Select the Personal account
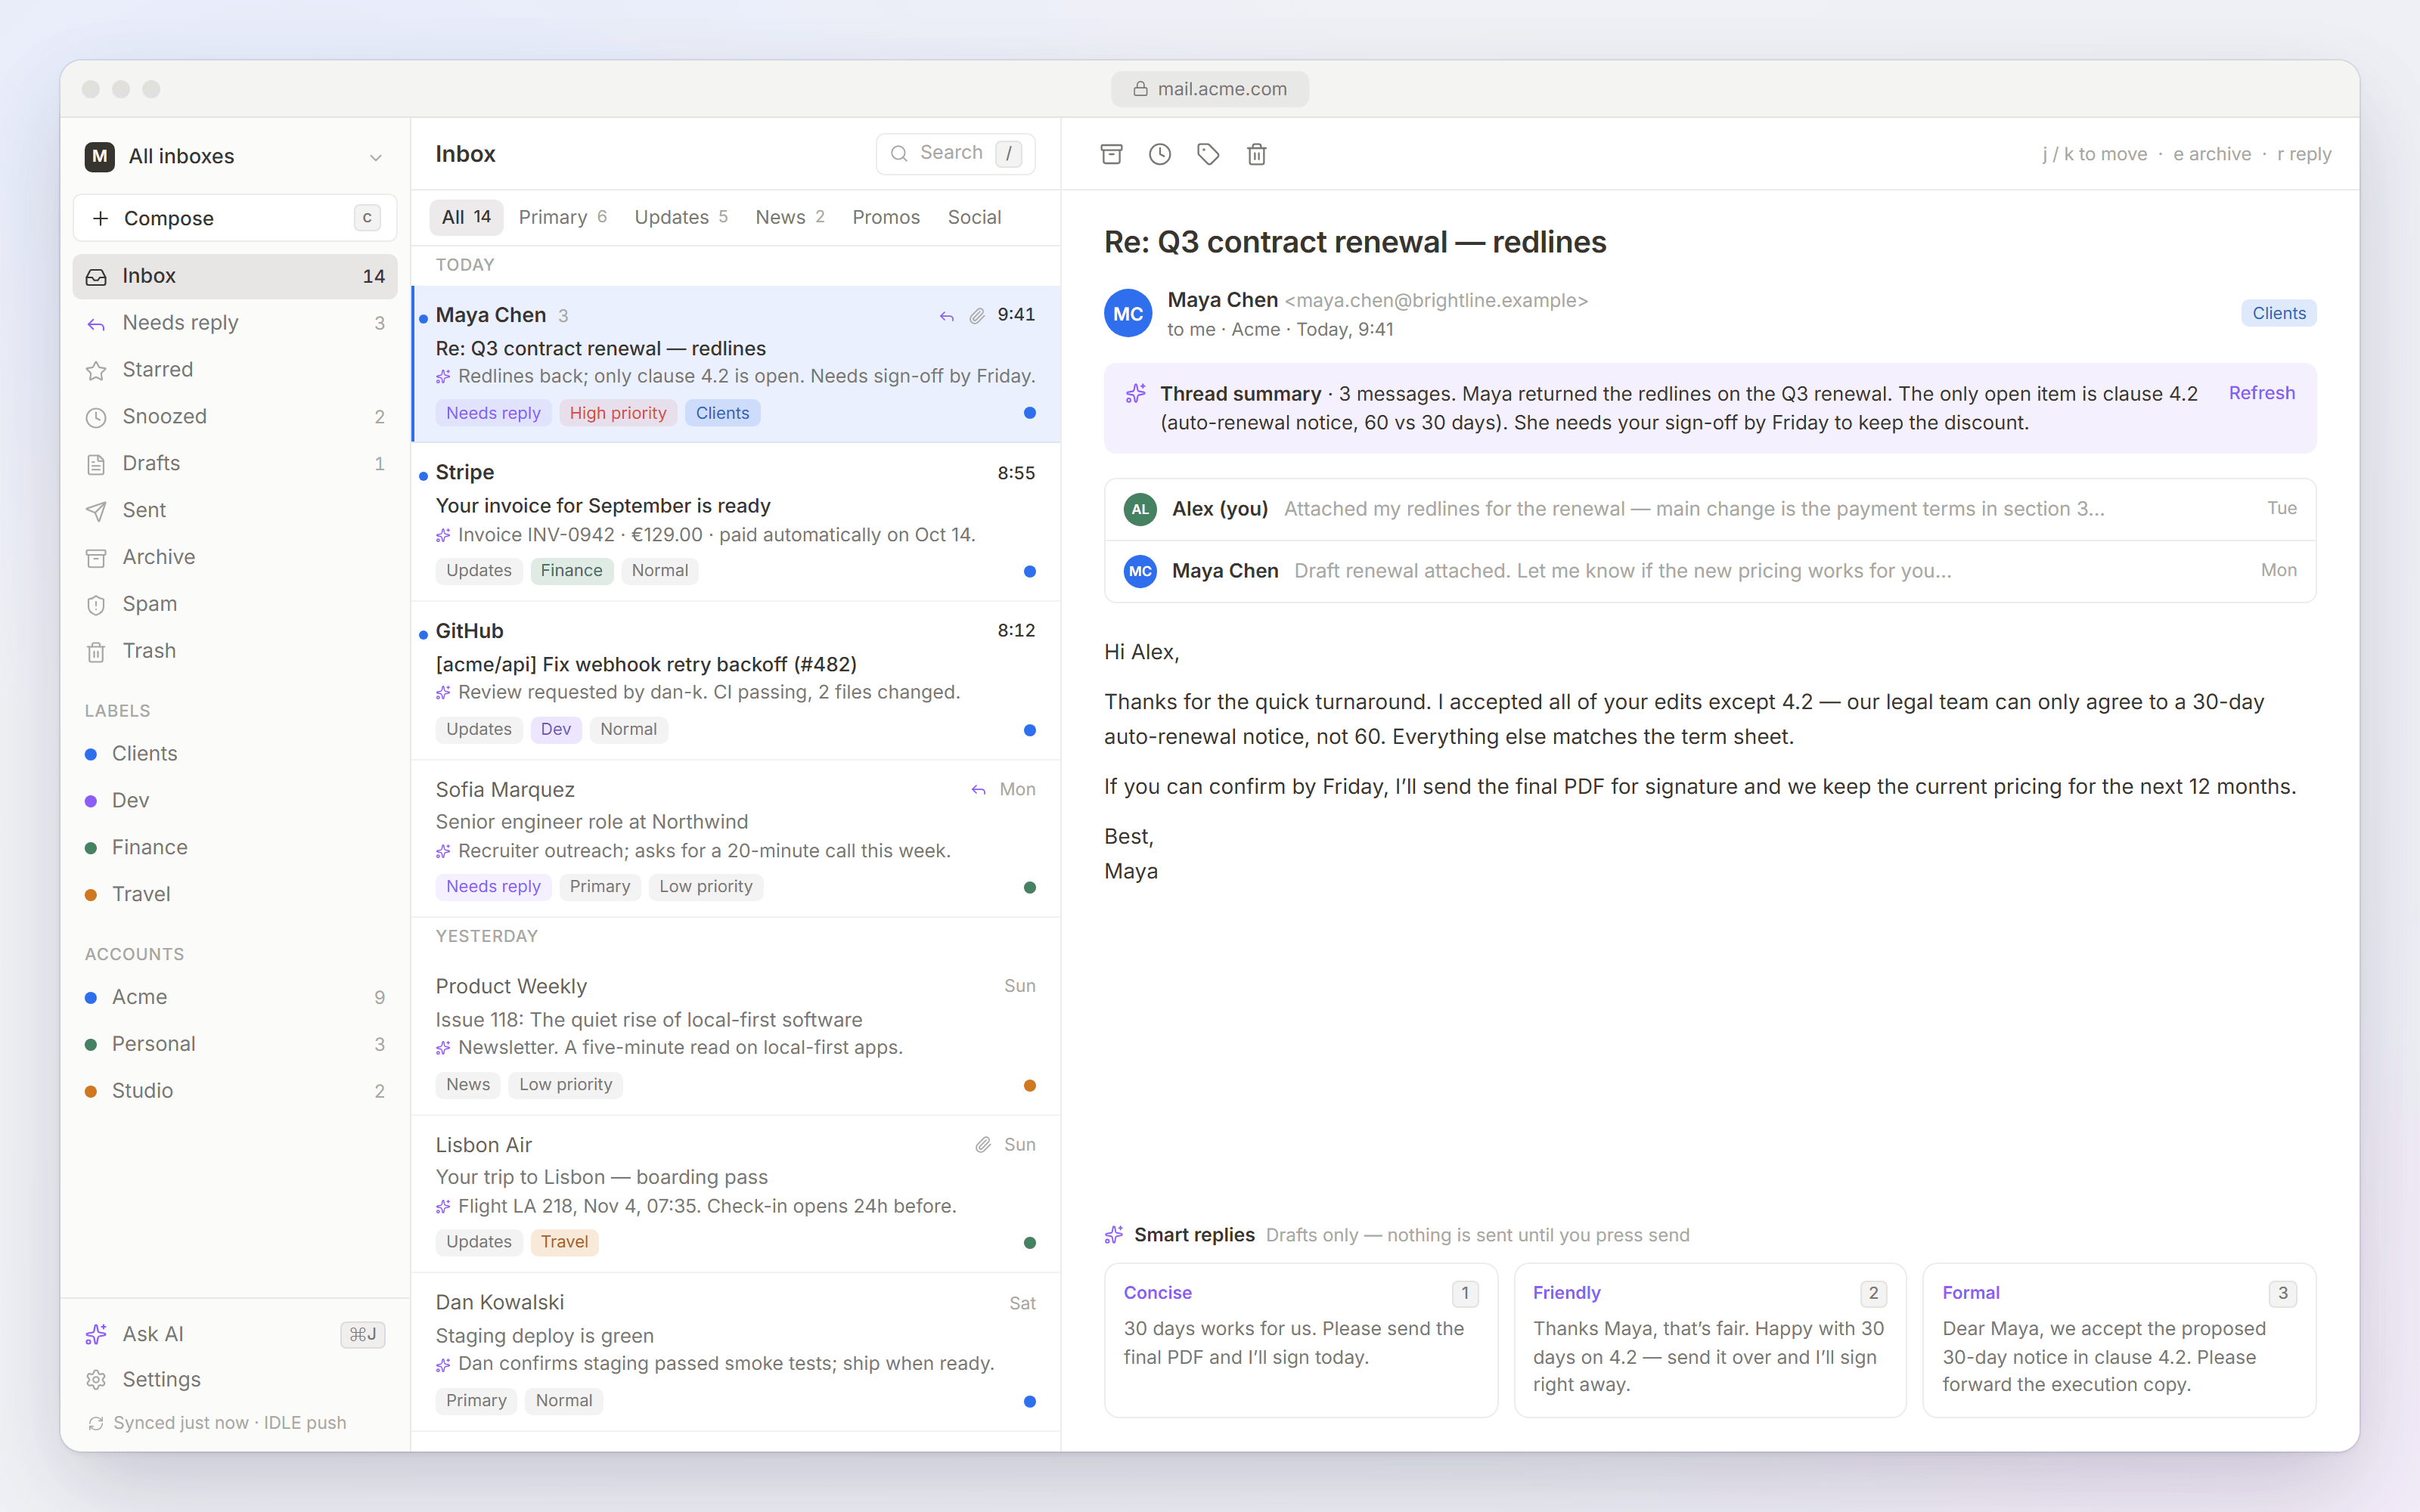 [x=235, y=1044]
